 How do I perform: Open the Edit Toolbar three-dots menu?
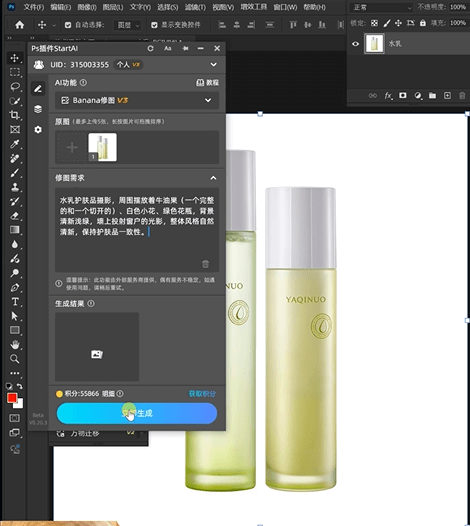coord(14,373)
